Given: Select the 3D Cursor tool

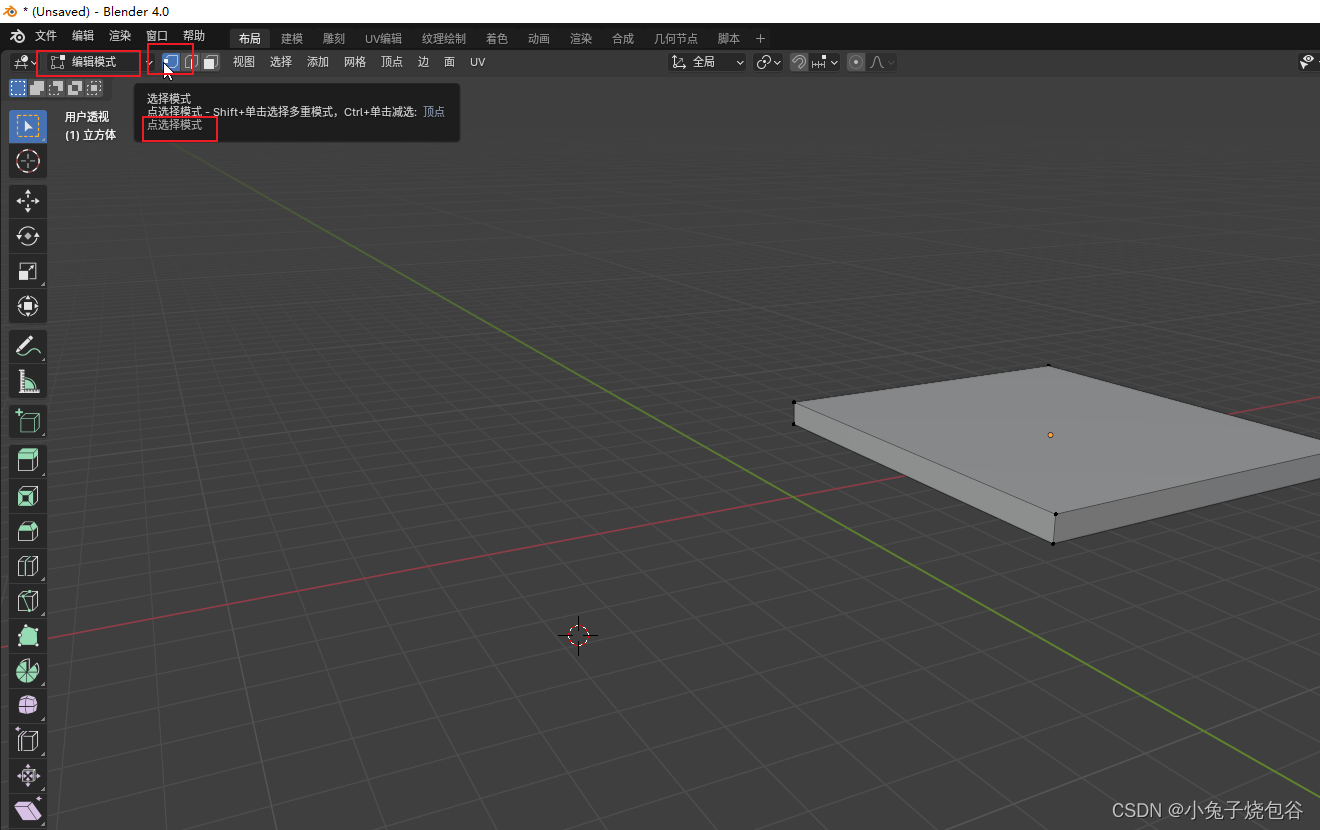Looking at the screenshot, I should (x=28, y=161).
